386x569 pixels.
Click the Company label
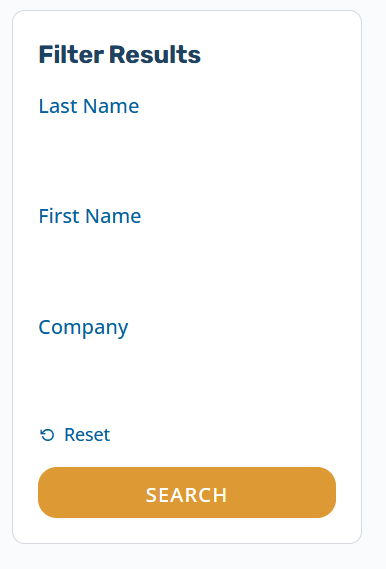pos(83,328)
